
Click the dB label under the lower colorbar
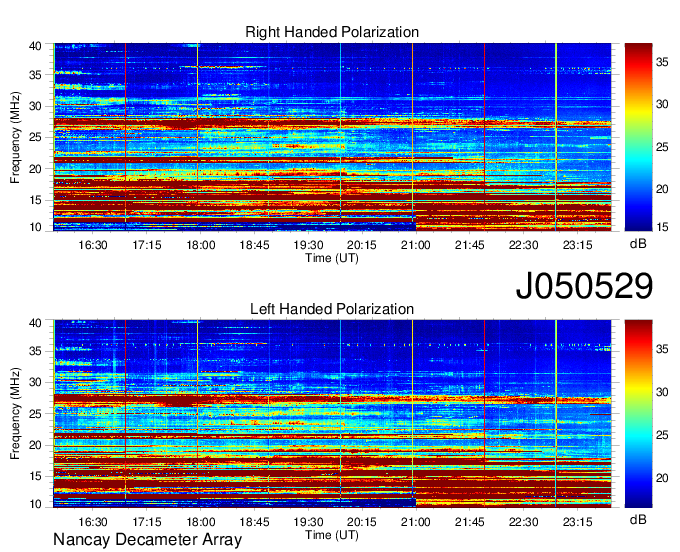click(x=638, y=519)
